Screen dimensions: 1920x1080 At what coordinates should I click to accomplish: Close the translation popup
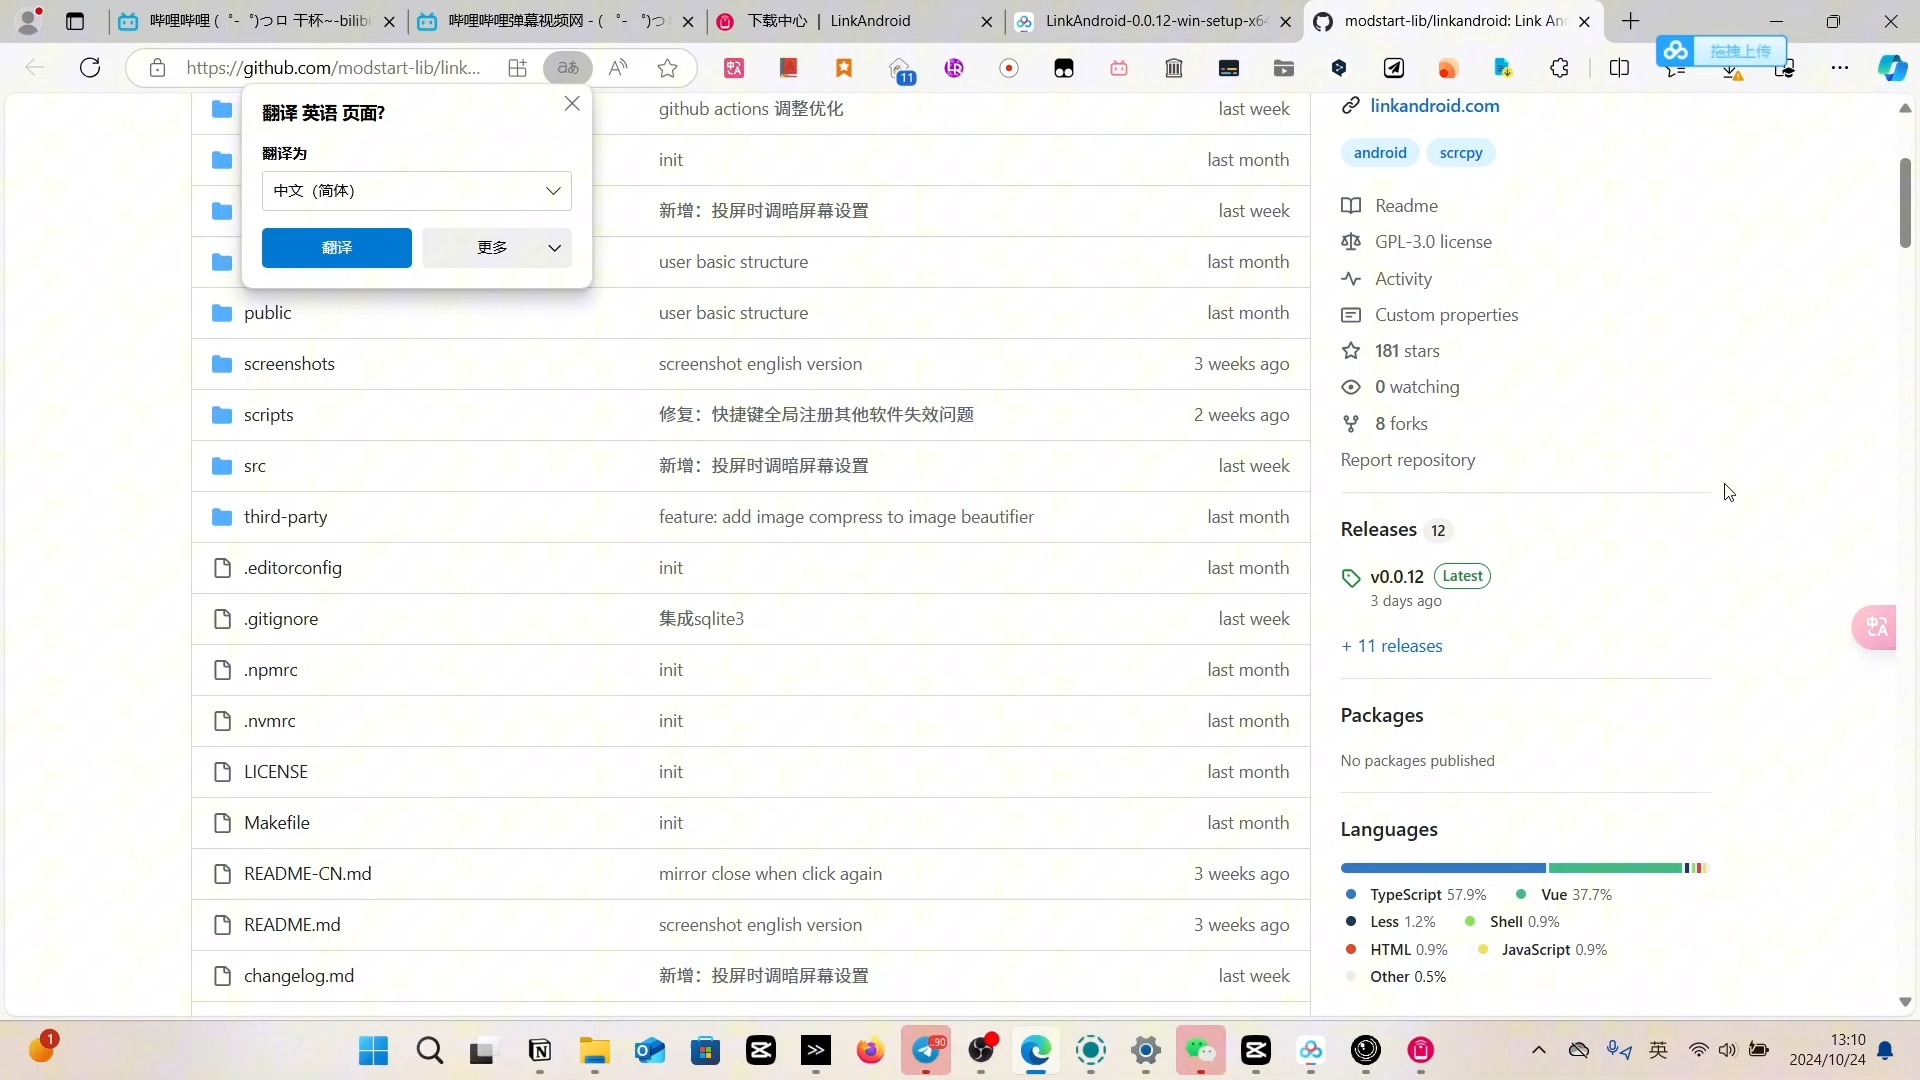pos(572,104)
